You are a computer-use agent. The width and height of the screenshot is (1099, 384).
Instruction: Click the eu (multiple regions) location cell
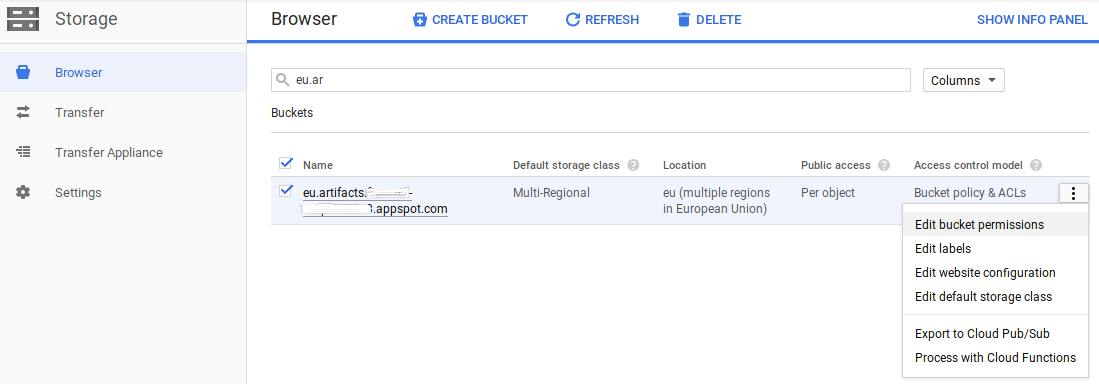(716, 200)
